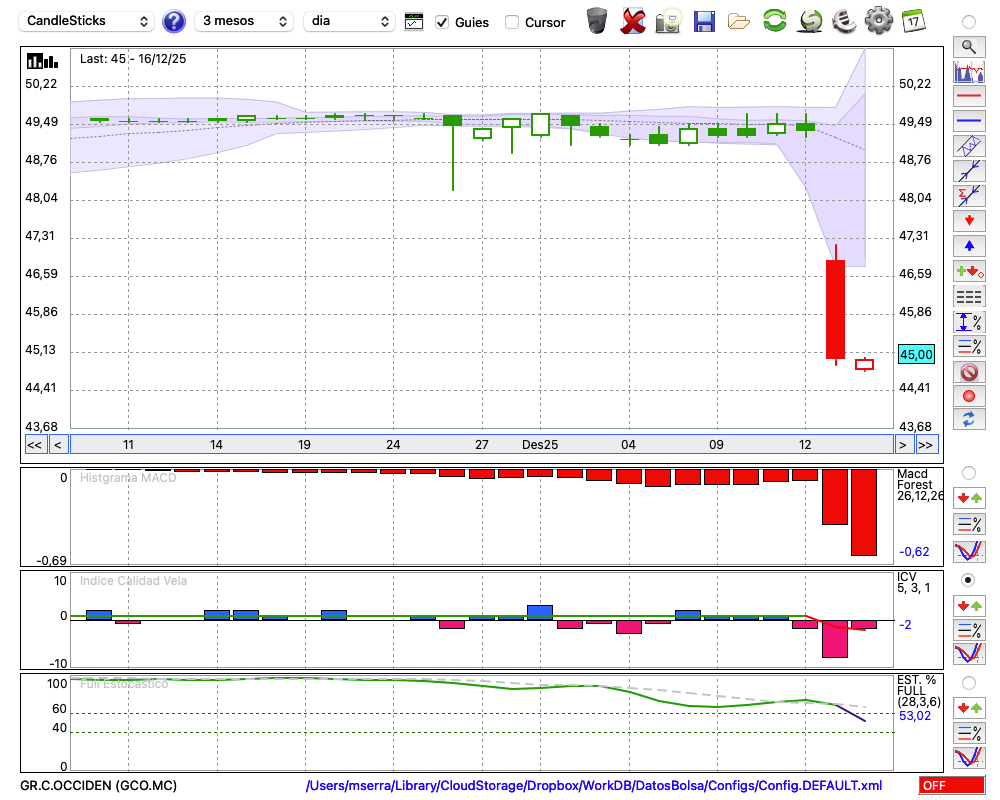This screenshot has height=800, width=1000.
Task: Jump to end with >> button
Action: (x=926, y=445)
